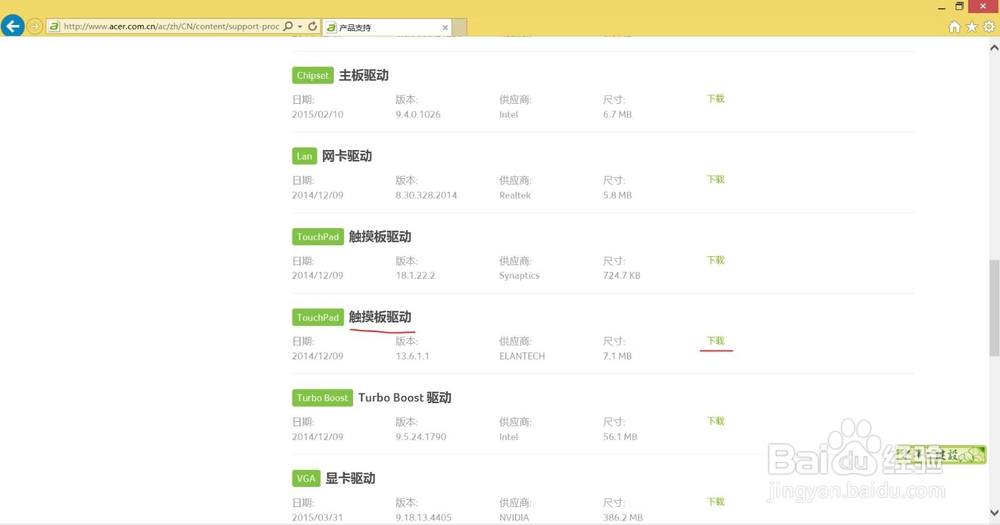Click the scrollbar up arrow

(994, 47)
